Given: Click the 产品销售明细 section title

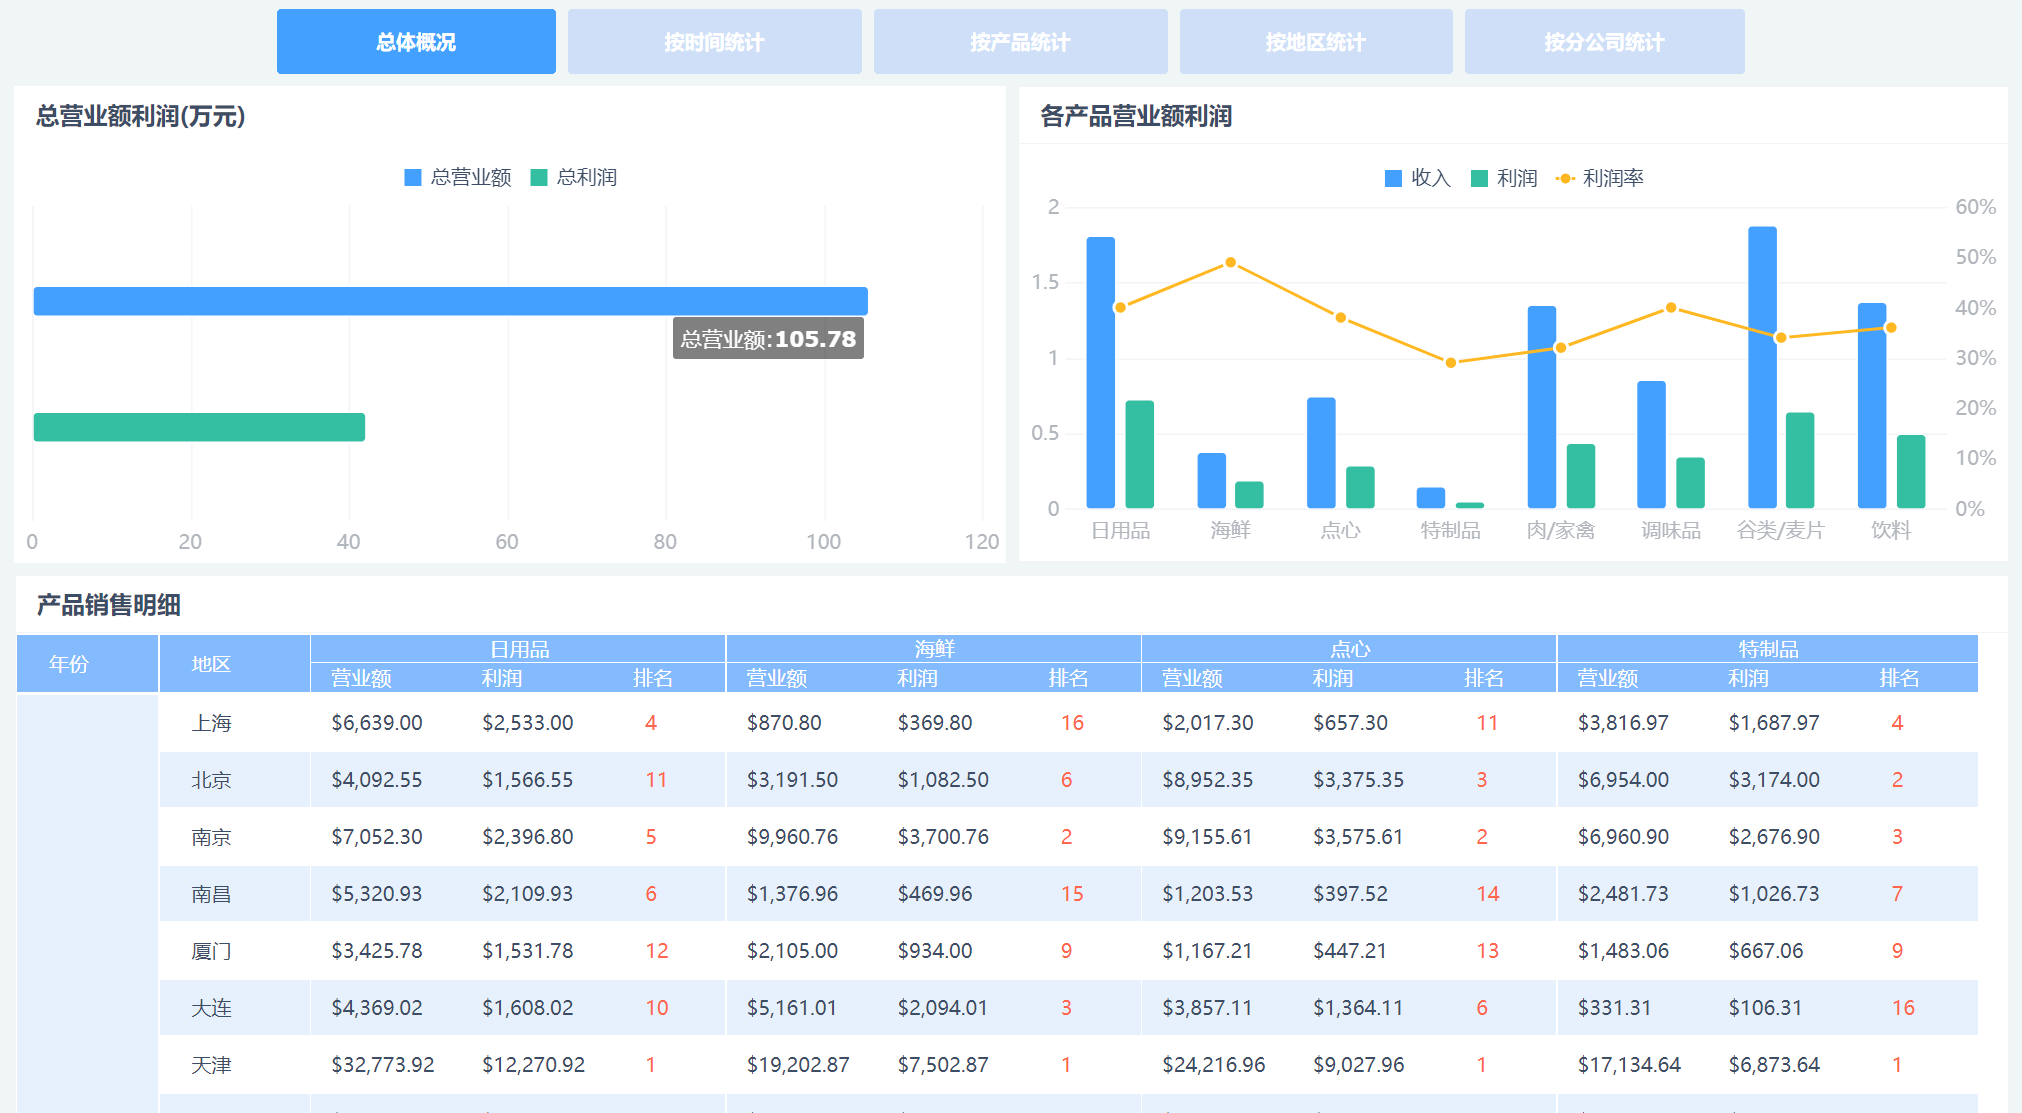Looking at the screenshot, I should (x=109, y=605).
